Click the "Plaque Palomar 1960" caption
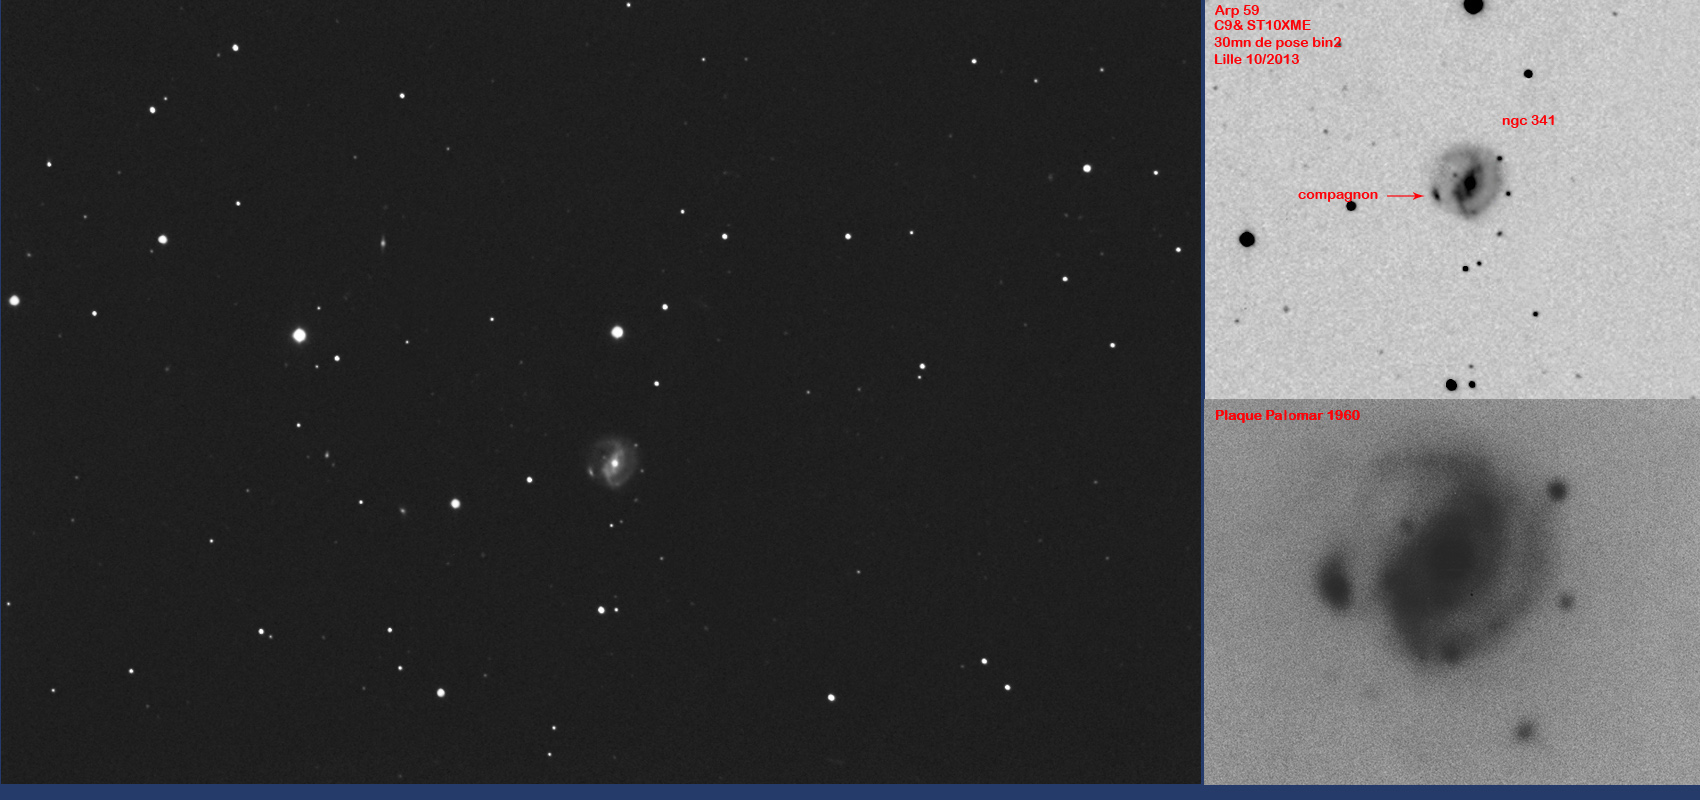The image size is (1700, 800). pos(1287,415)
